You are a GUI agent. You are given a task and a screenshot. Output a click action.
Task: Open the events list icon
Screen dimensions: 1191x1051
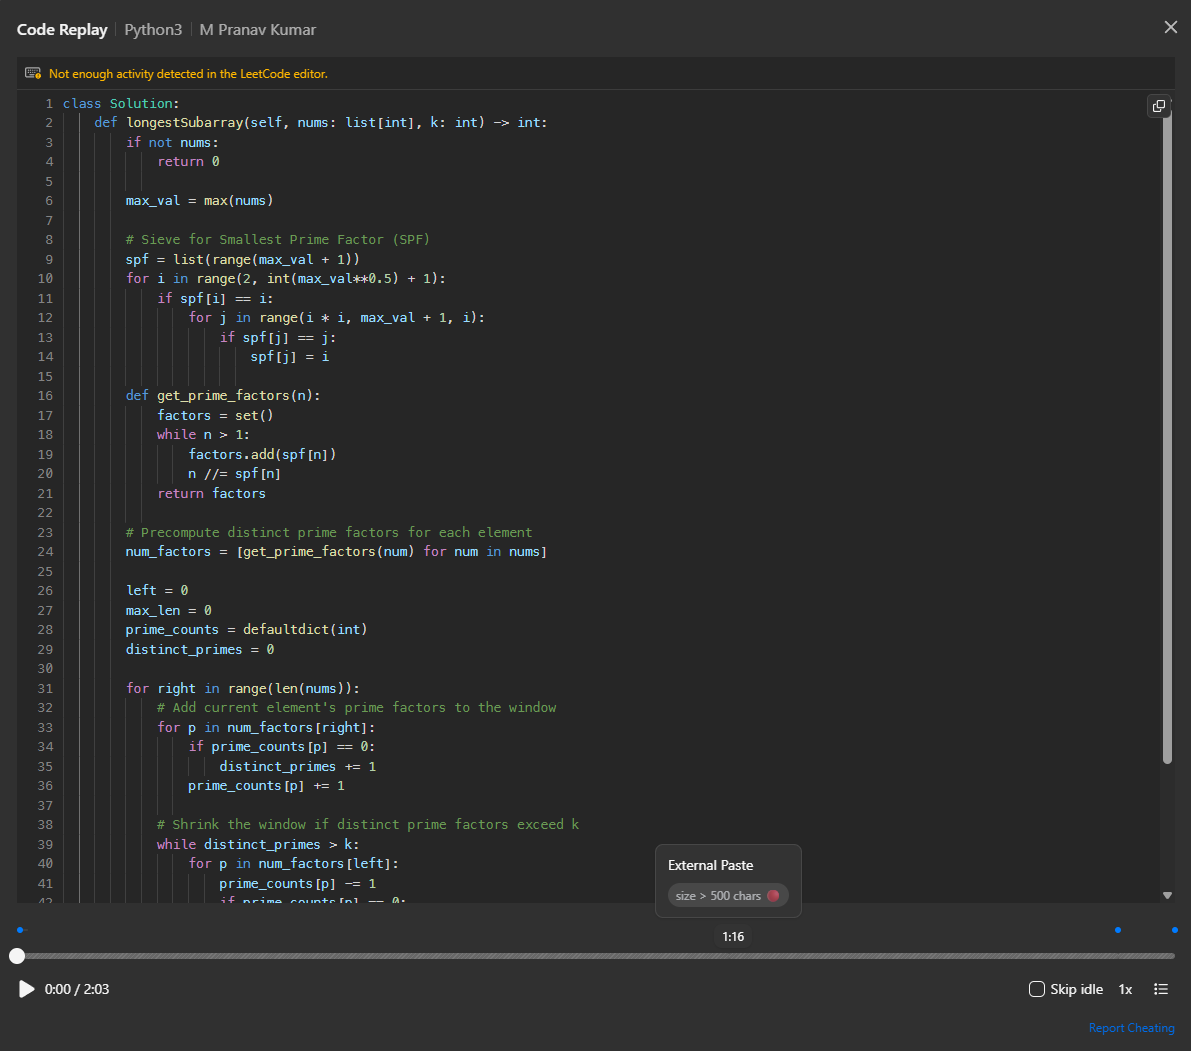pyautogui.click(x=1161, y=989)
